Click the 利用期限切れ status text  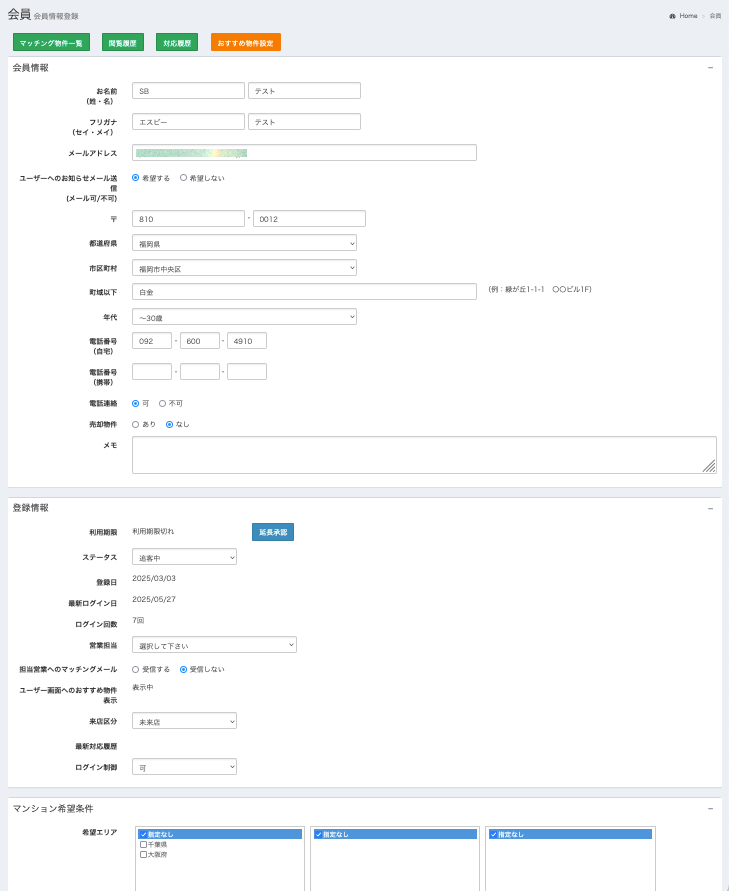click(153, 531)
